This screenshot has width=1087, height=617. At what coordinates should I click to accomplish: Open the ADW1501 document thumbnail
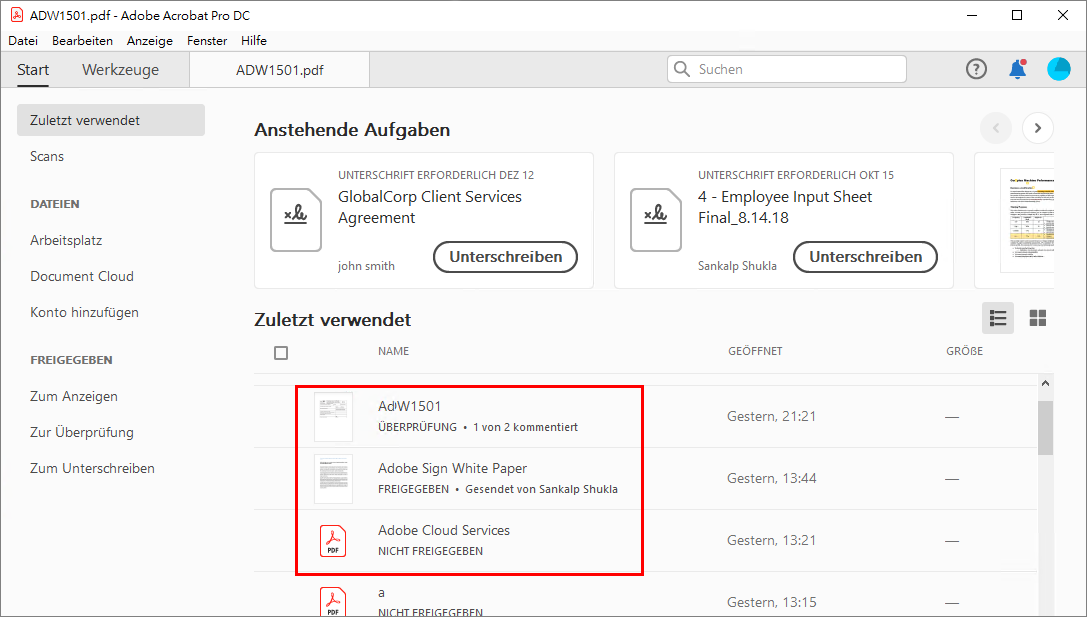[333, 417]
